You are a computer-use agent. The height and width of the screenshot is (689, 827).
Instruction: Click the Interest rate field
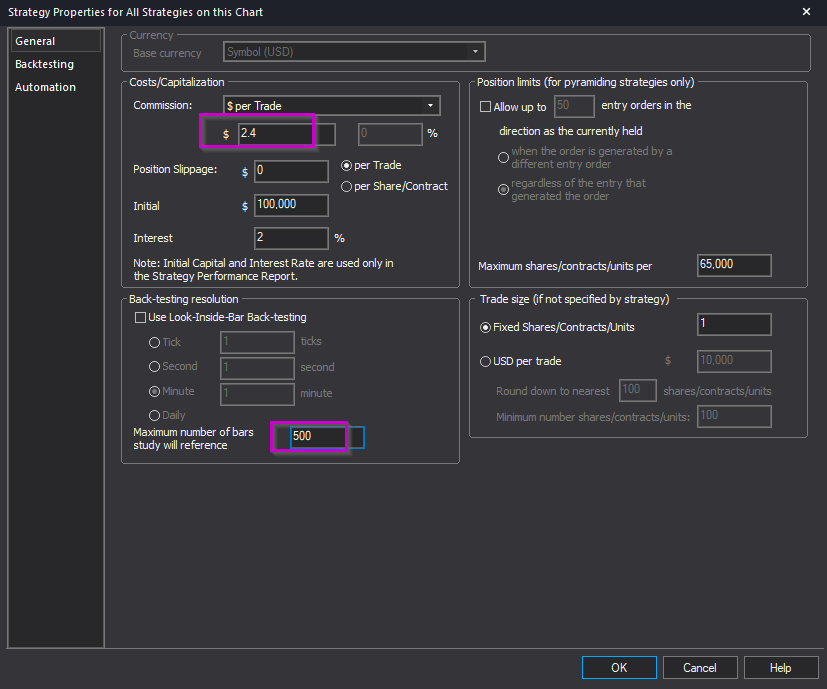tap(291, 238)
